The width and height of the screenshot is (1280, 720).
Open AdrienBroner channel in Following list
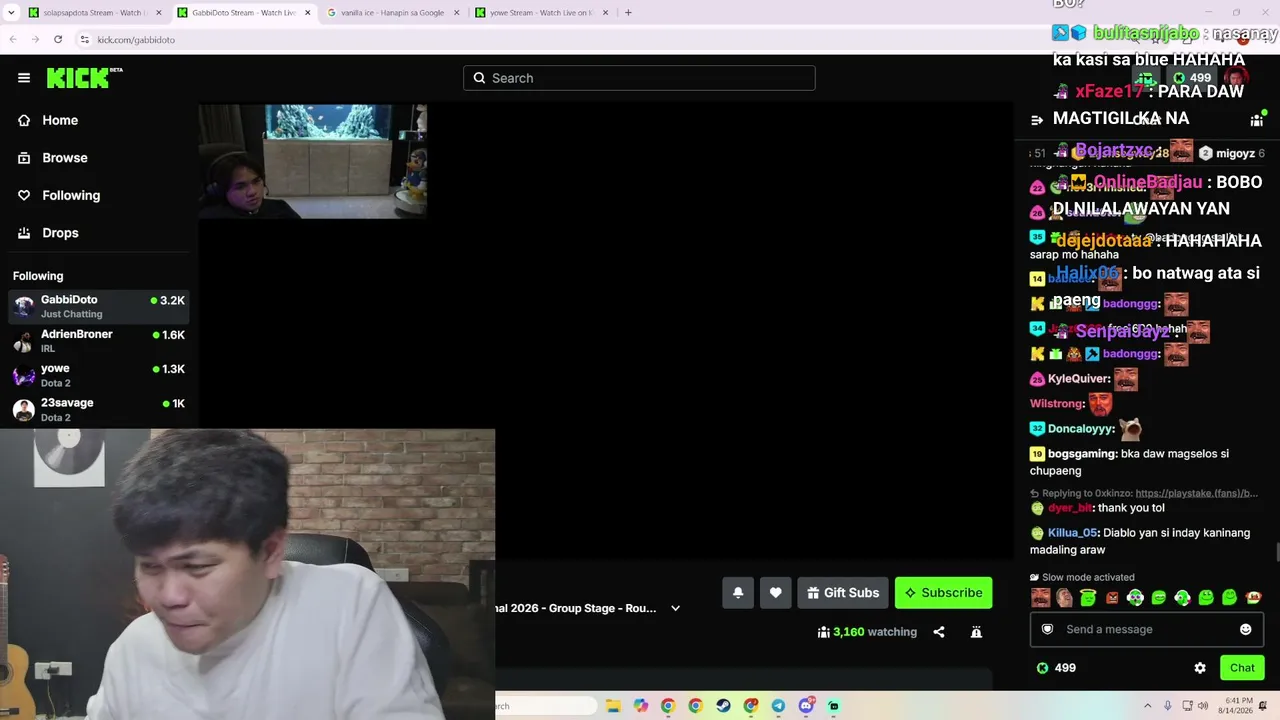98,341
